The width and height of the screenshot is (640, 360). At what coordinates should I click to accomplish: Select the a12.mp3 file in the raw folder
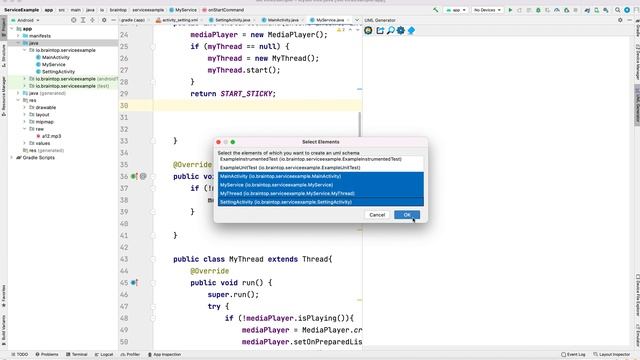tap(48, 136)
